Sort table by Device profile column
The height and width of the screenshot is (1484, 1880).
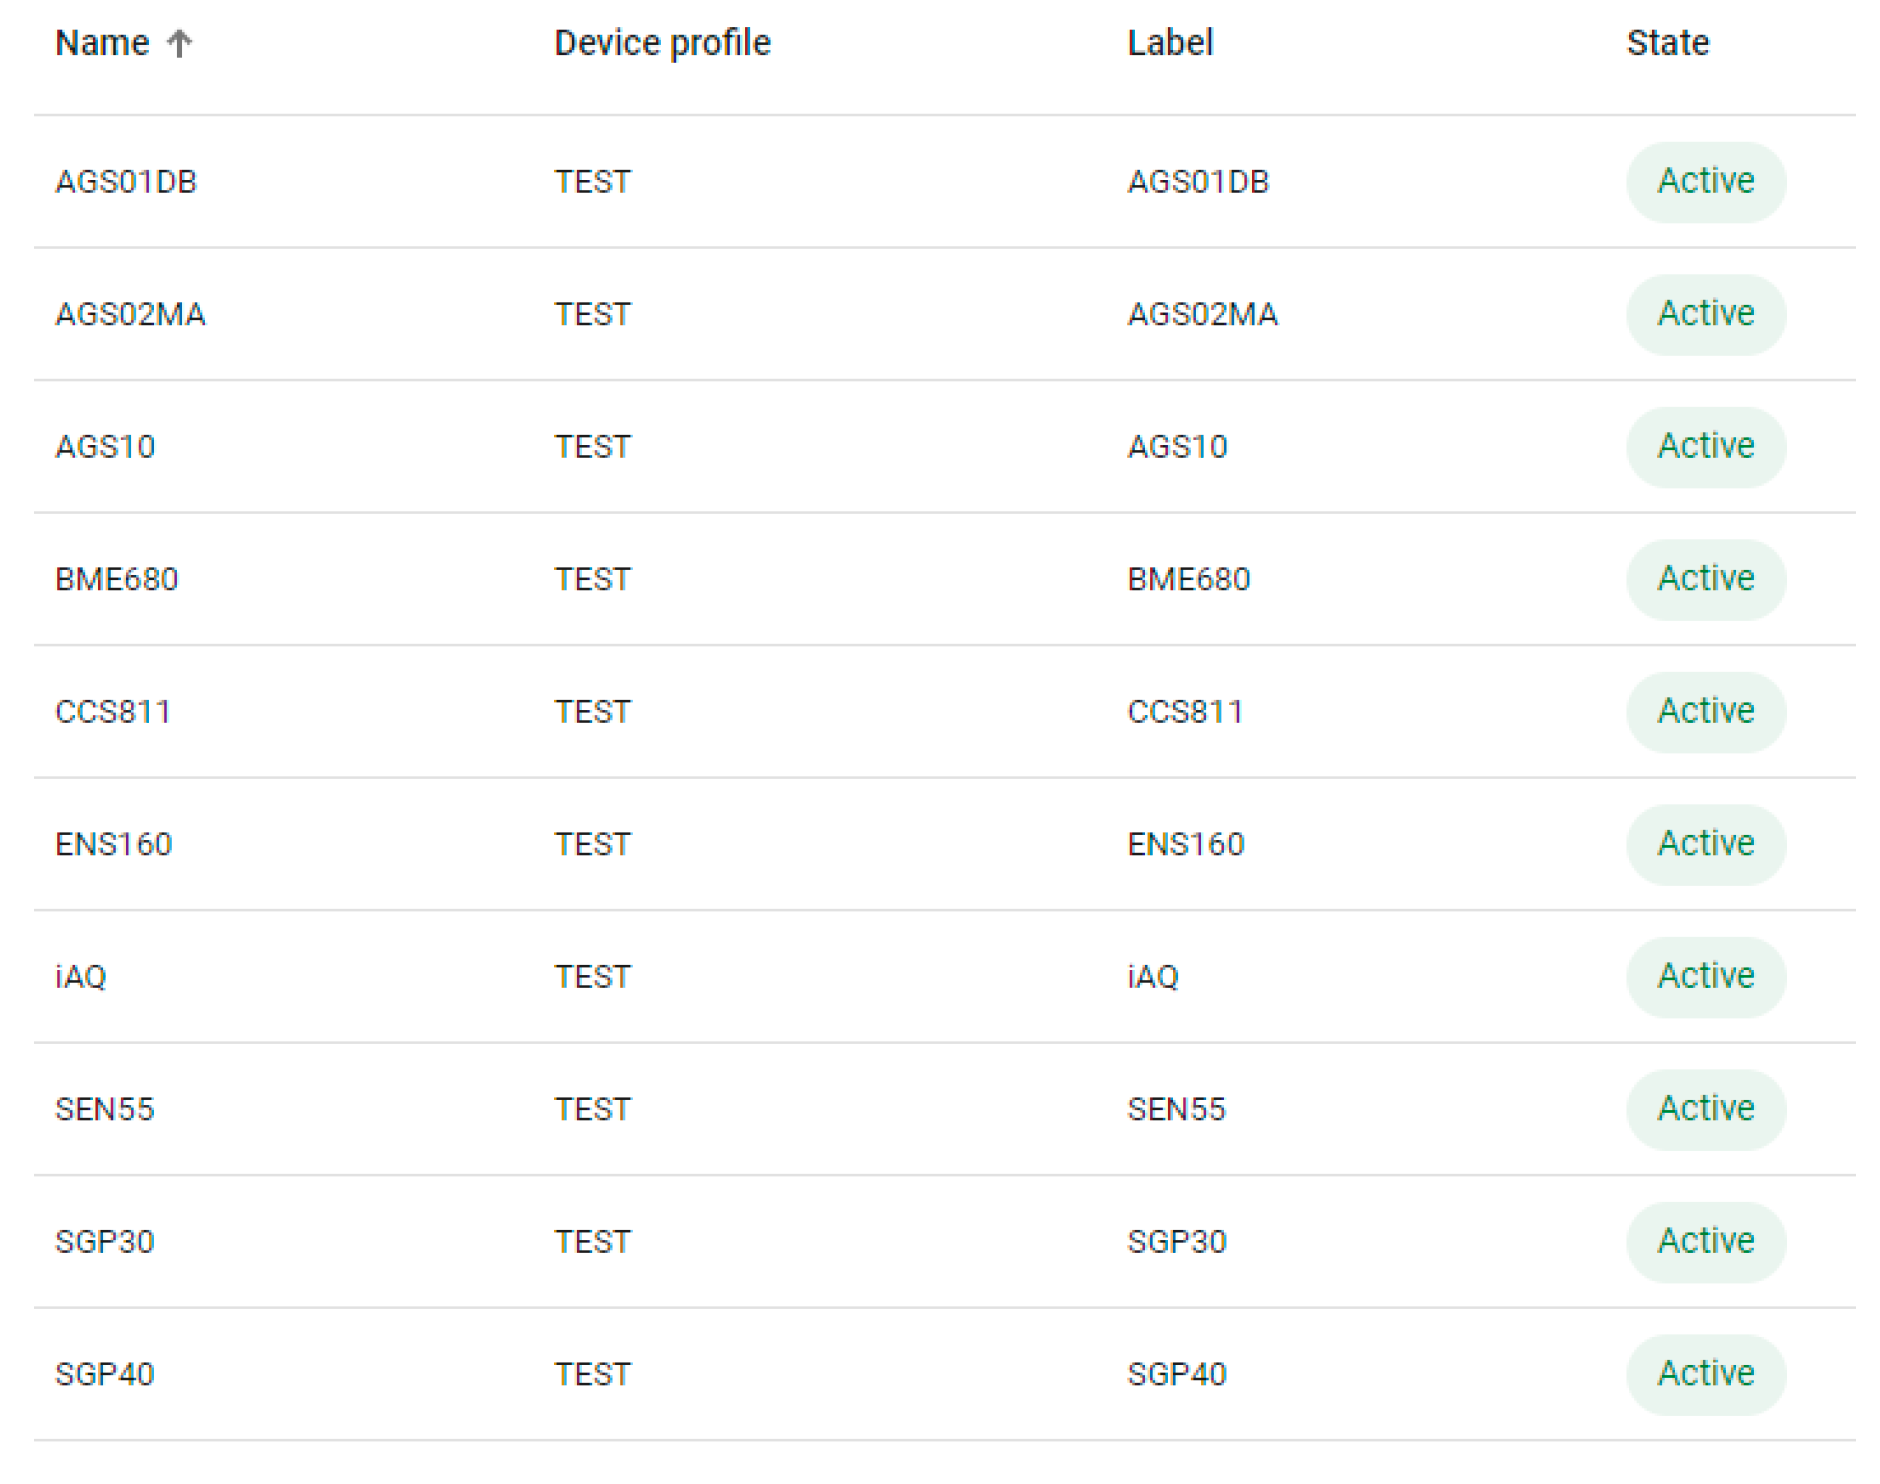pos(662,43)
